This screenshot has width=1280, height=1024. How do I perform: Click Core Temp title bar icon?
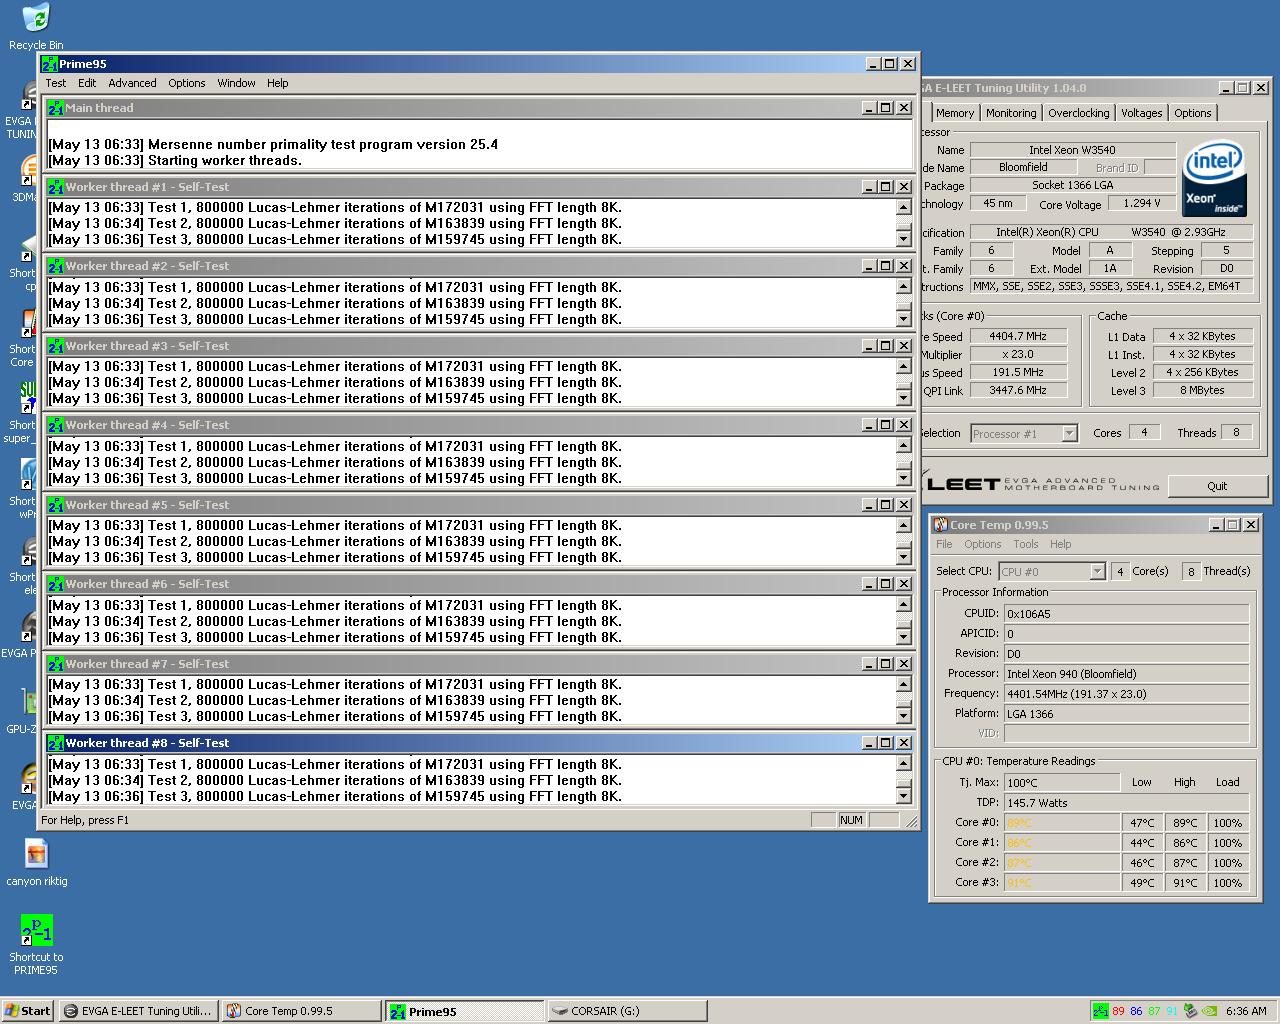(x=940, y=525)
